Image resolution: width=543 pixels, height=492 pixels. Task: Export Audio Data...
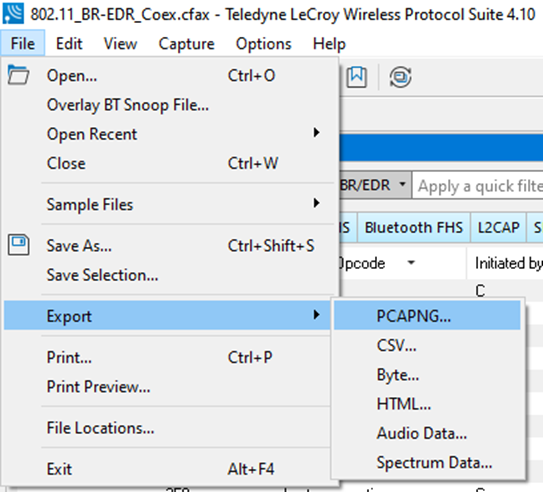(427, 433)
